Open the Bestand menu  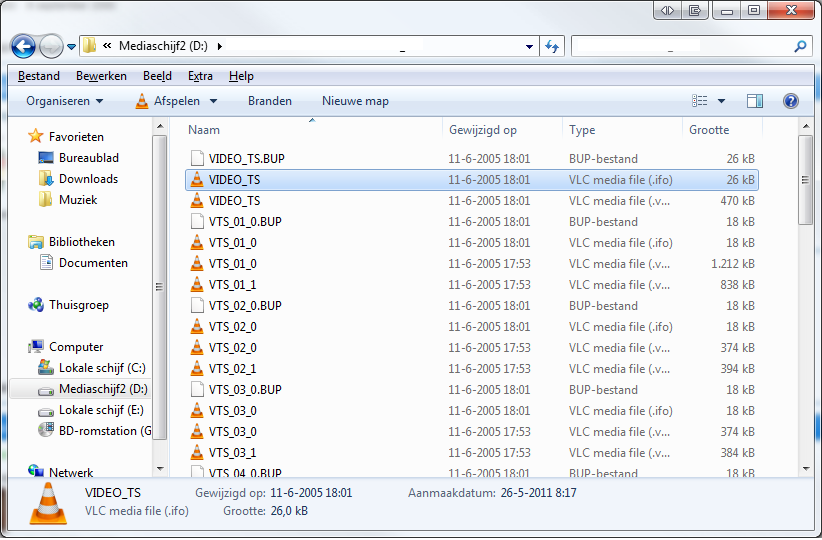pos(39,76)
